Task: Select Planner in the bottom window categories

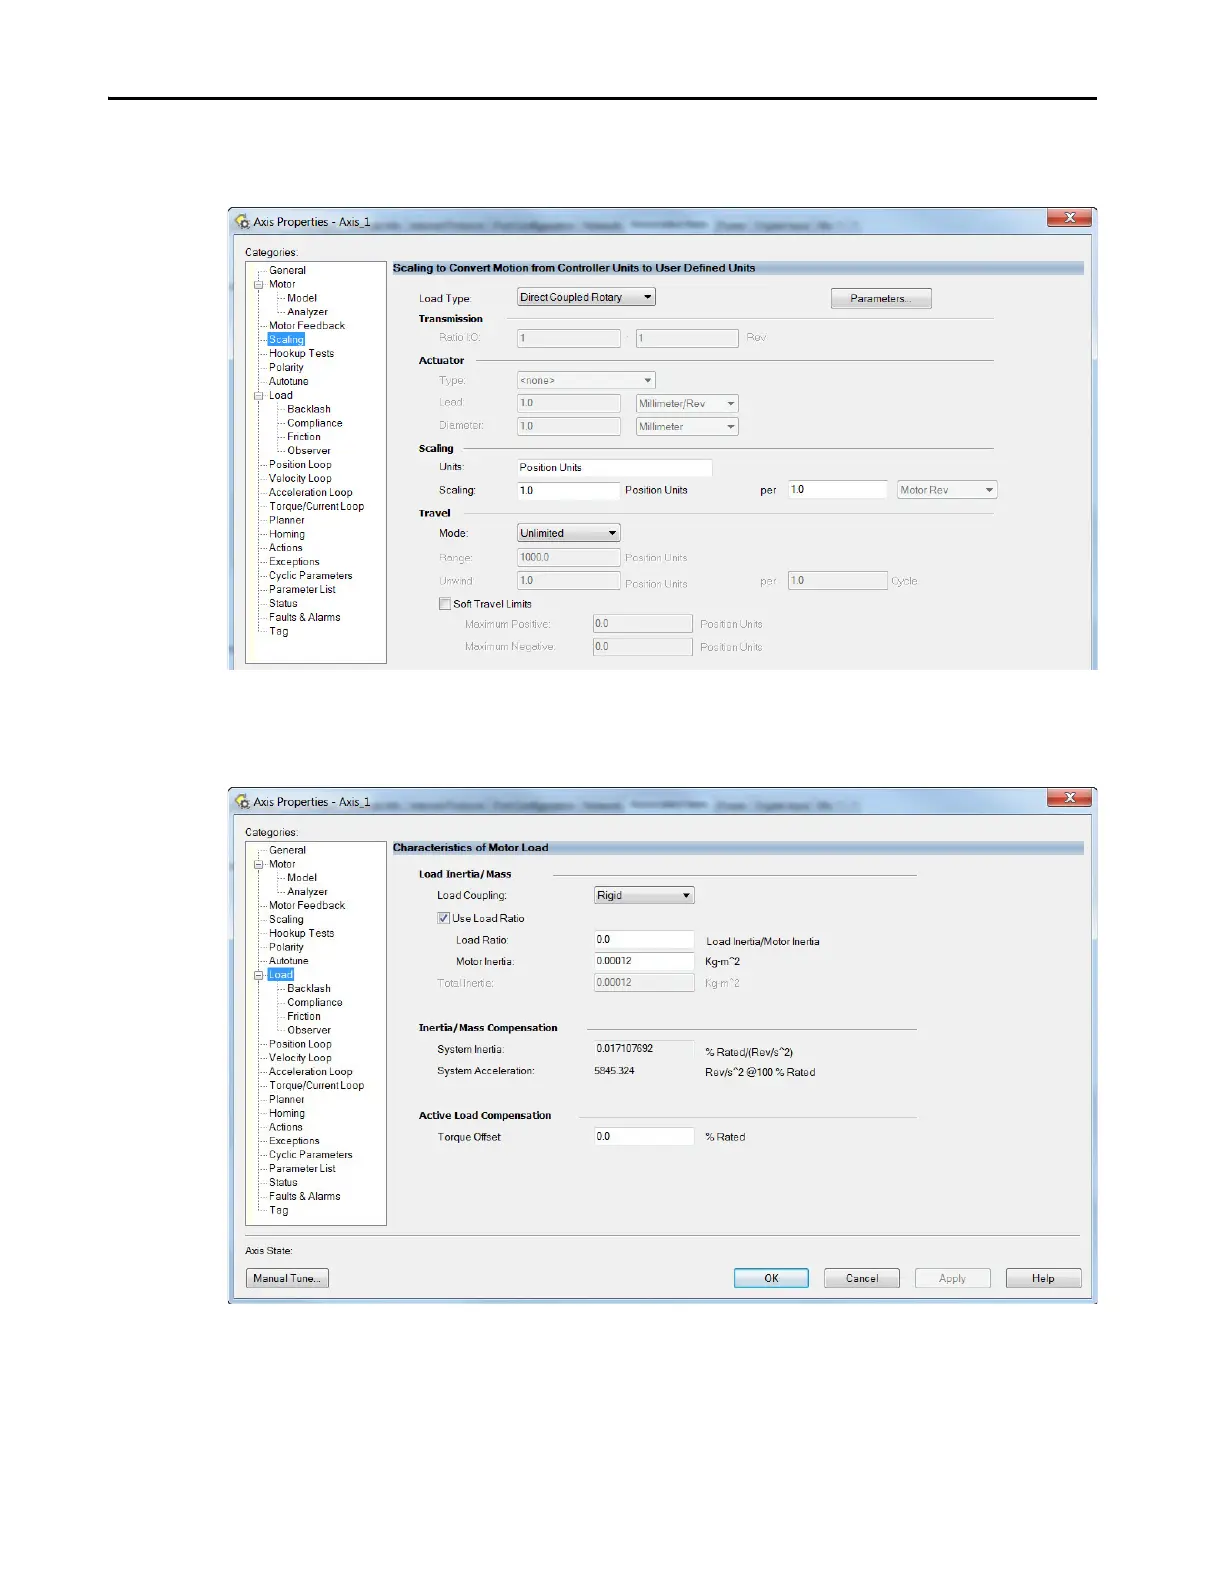Action: pos(286,1099)
